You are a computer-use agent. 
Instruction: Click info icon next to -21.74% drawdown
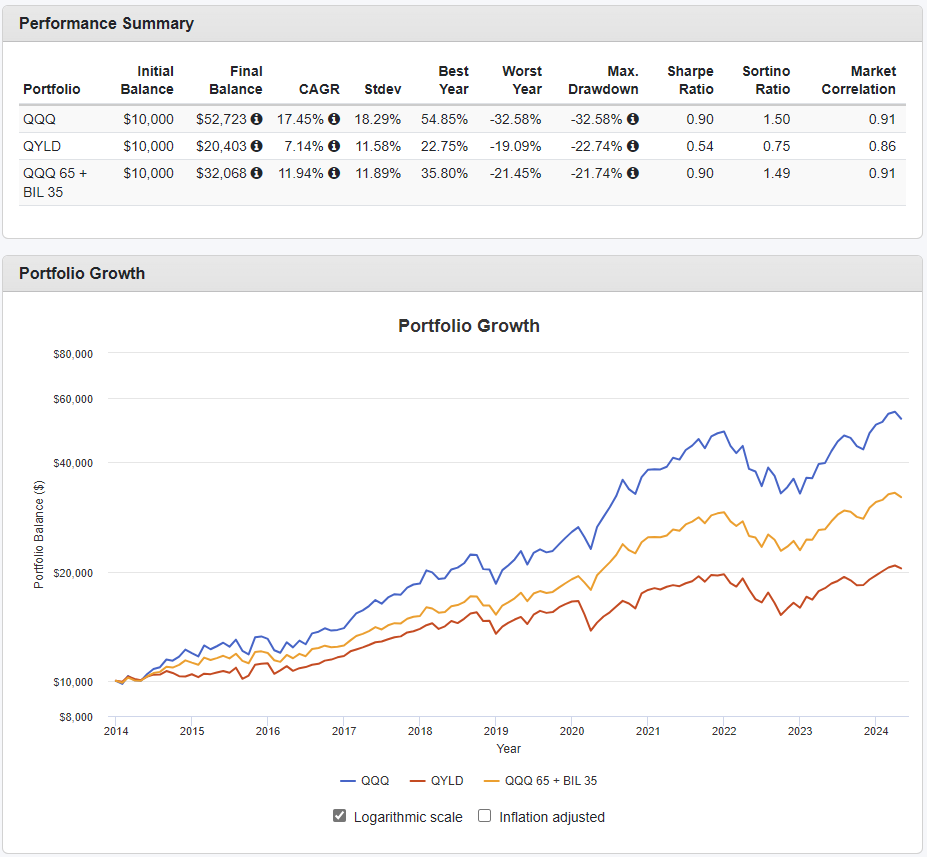tap(633, 173)
